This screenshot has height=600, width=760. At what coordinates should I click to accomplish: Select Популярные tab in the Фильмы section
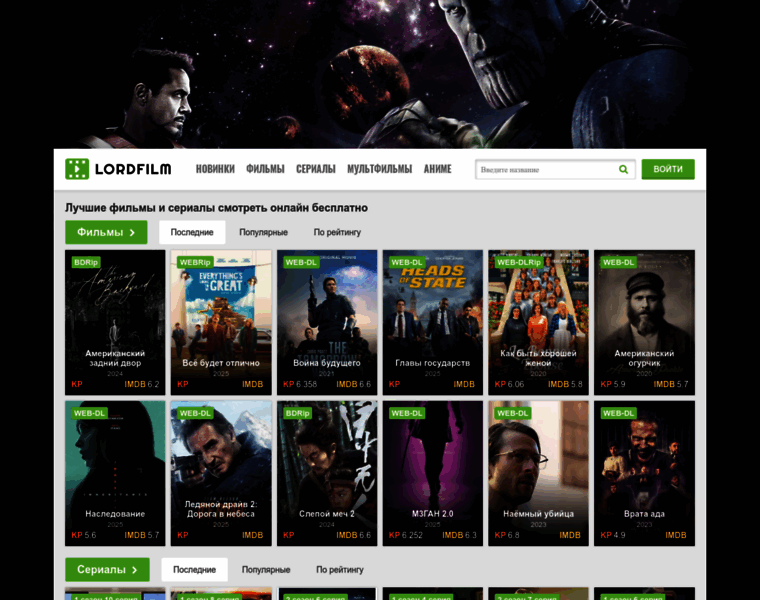(263, 232)
